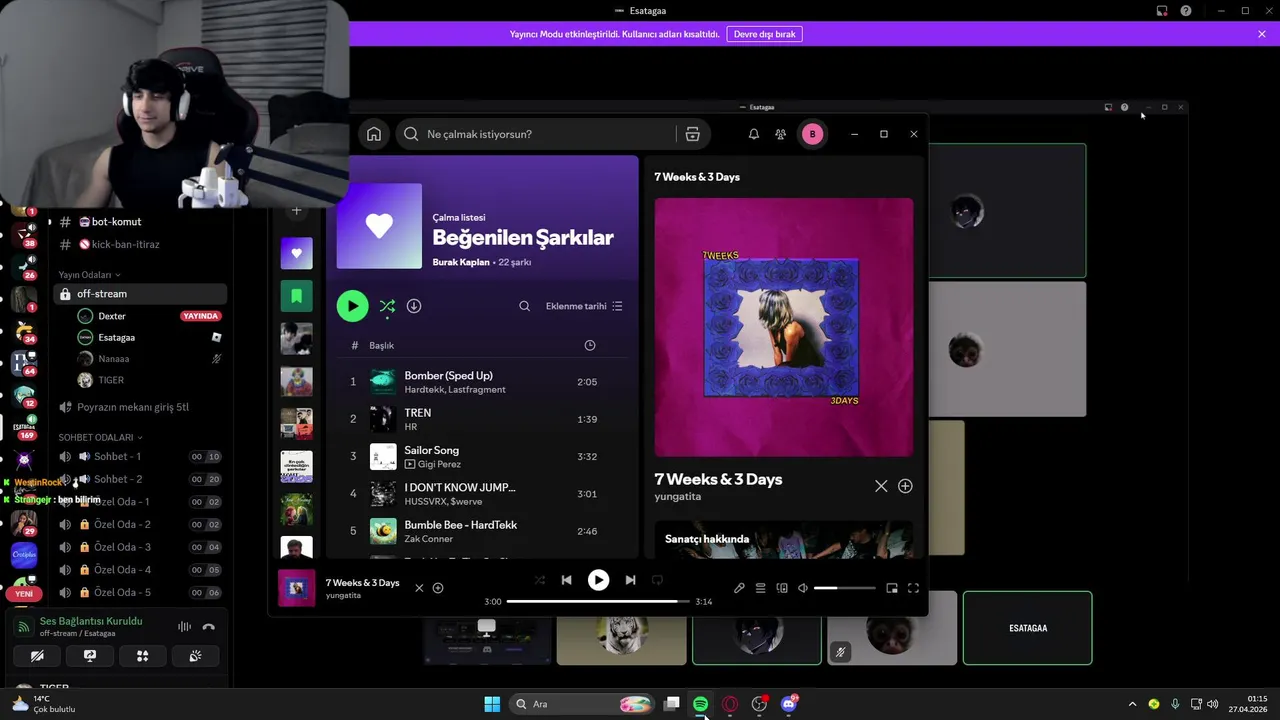The width and height of the screenshot is (1280, 720).
Task: Open artist 'yungatita' in Now Playing panel
Action: point(678,496)
